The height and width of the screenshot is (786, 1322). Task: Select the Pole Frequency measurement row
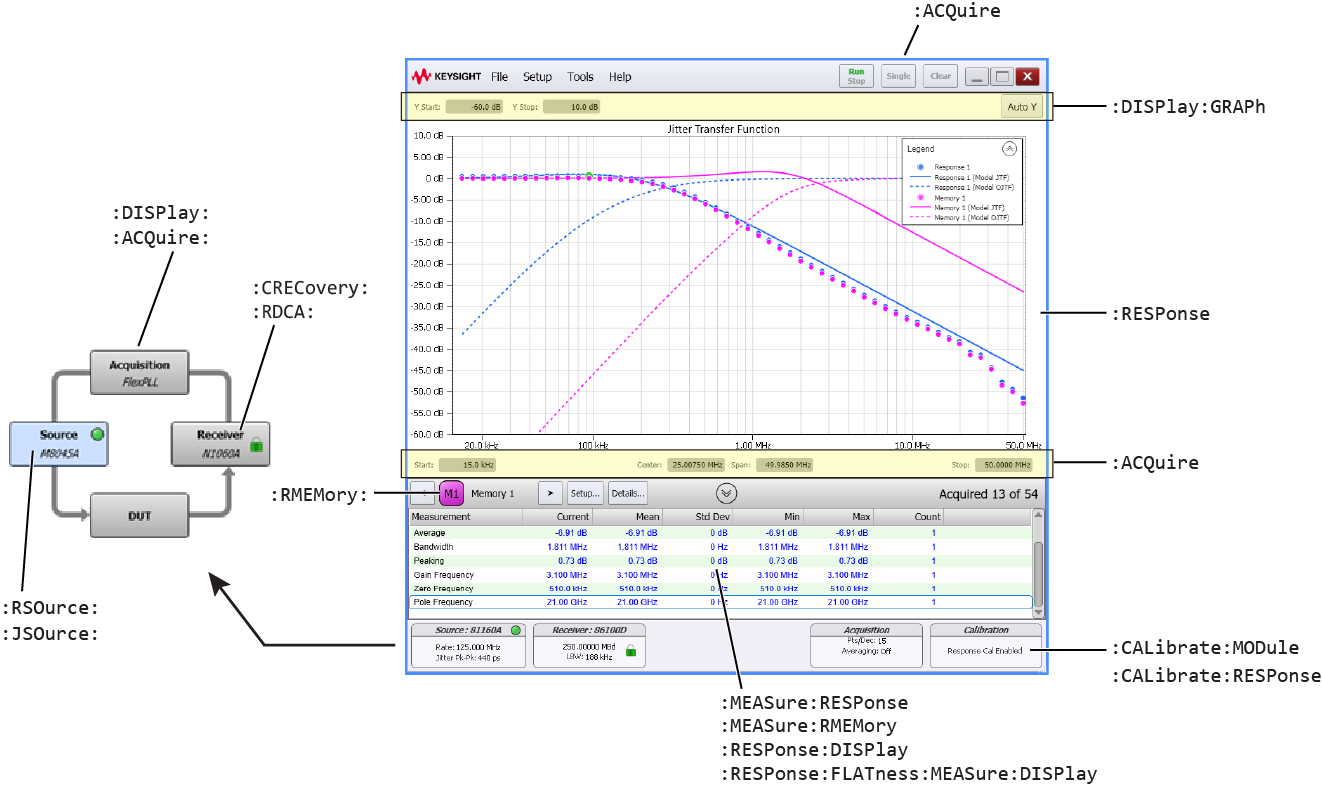[720, 603]
